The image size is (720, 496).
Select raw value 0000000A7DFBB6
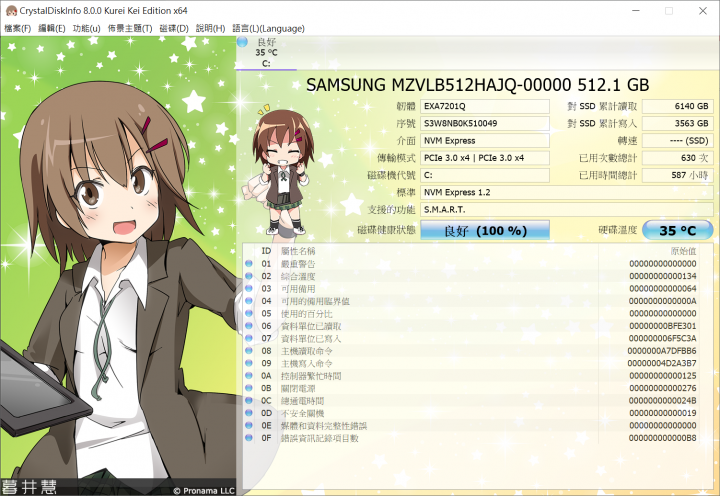[662, 350]
